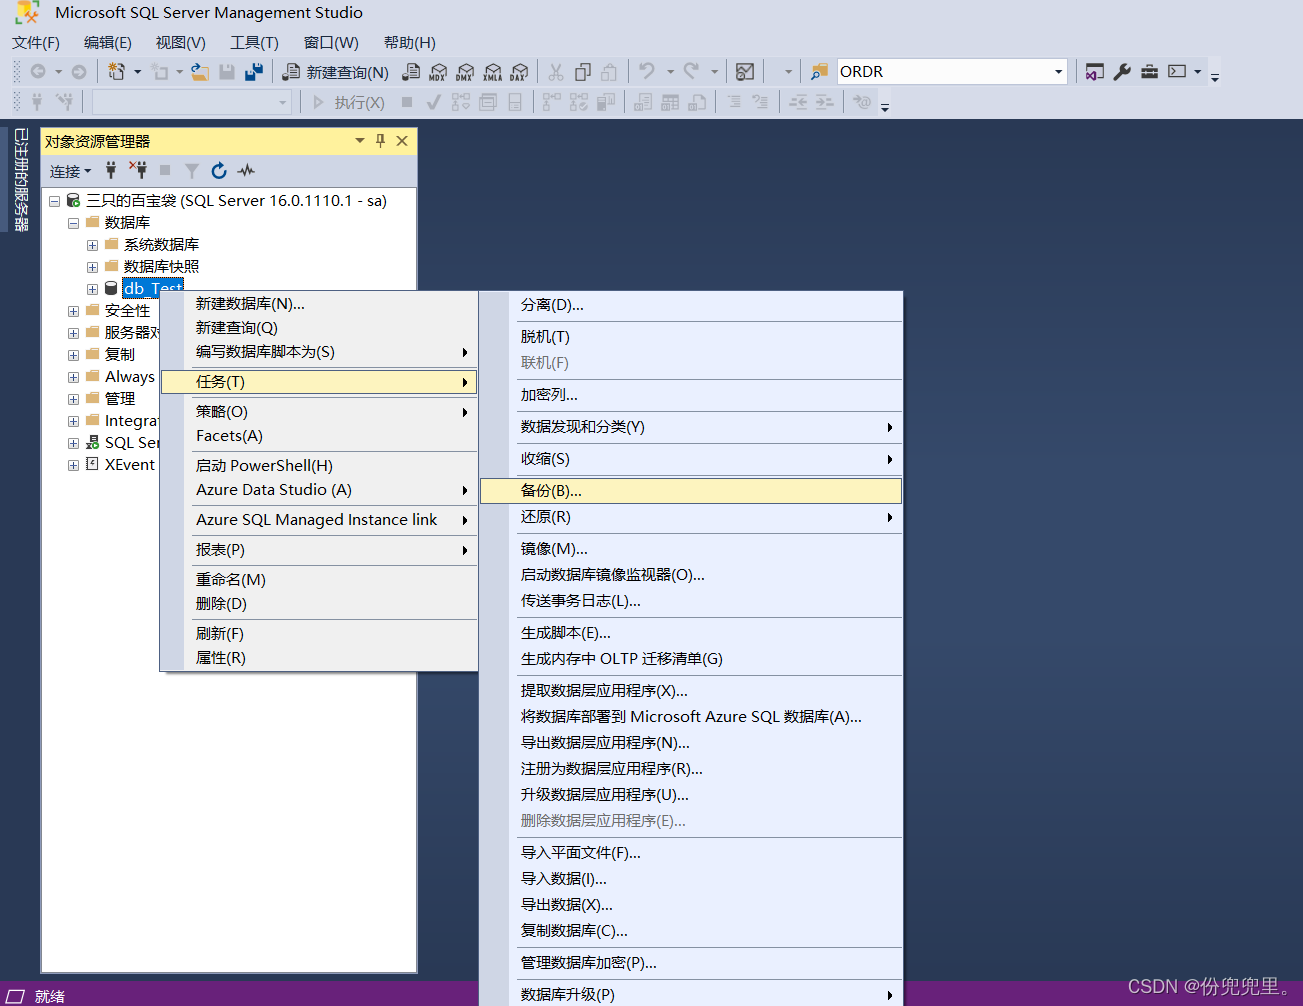
Task: Click Activity Monitor pulse icon in Object Explorer
Action: pos(246,171)
